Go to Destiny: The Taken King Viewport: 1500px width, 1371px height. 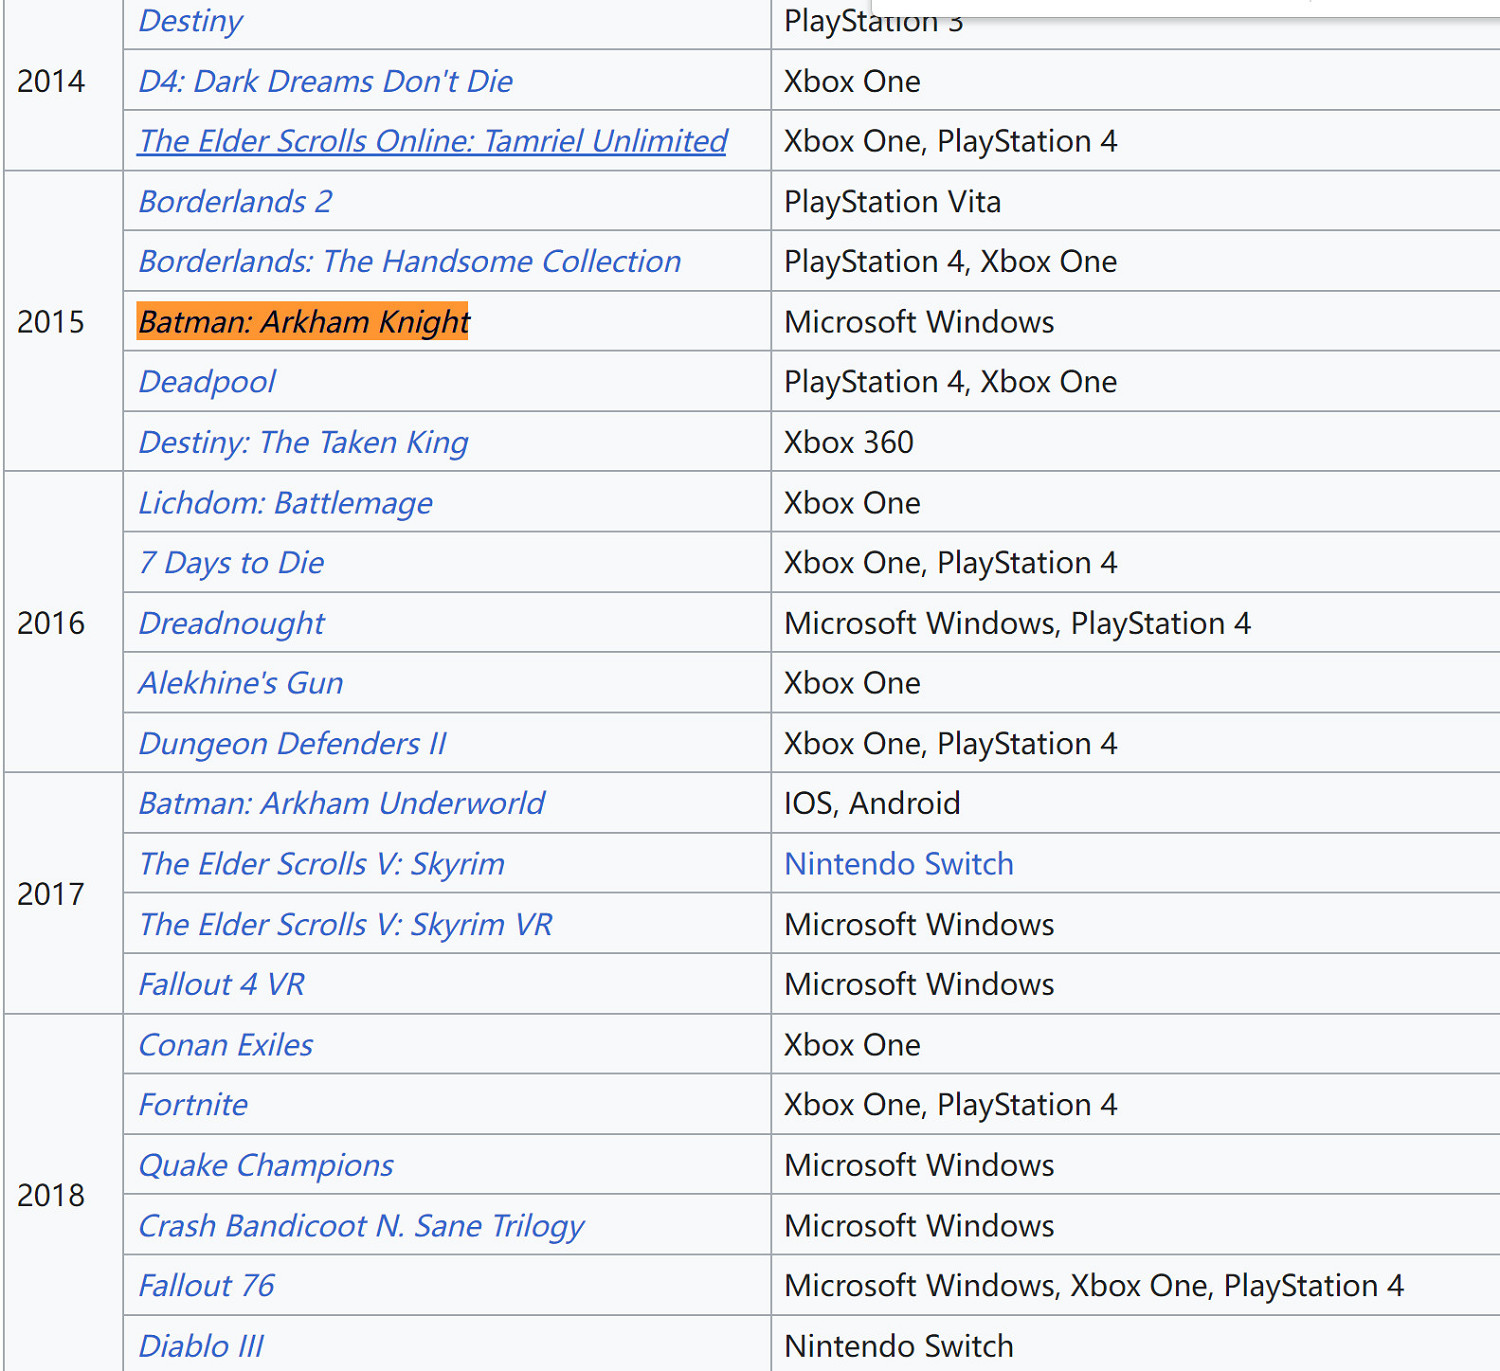303,442
